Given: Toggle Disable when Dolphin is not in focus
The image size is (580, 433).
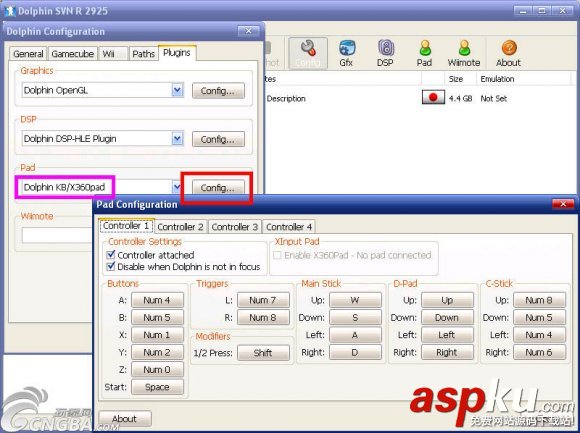Looking at the screenshot, I should point(111,266).
